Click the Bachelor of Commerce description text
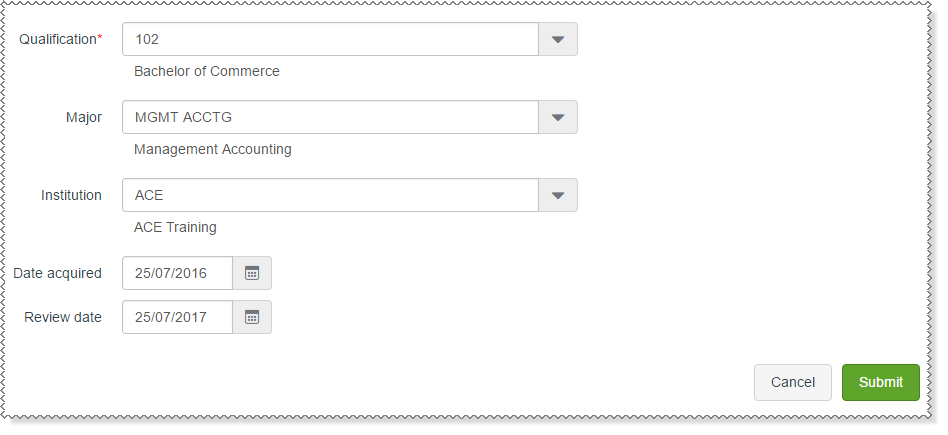948x435 pixels. [x=207, y=71]
